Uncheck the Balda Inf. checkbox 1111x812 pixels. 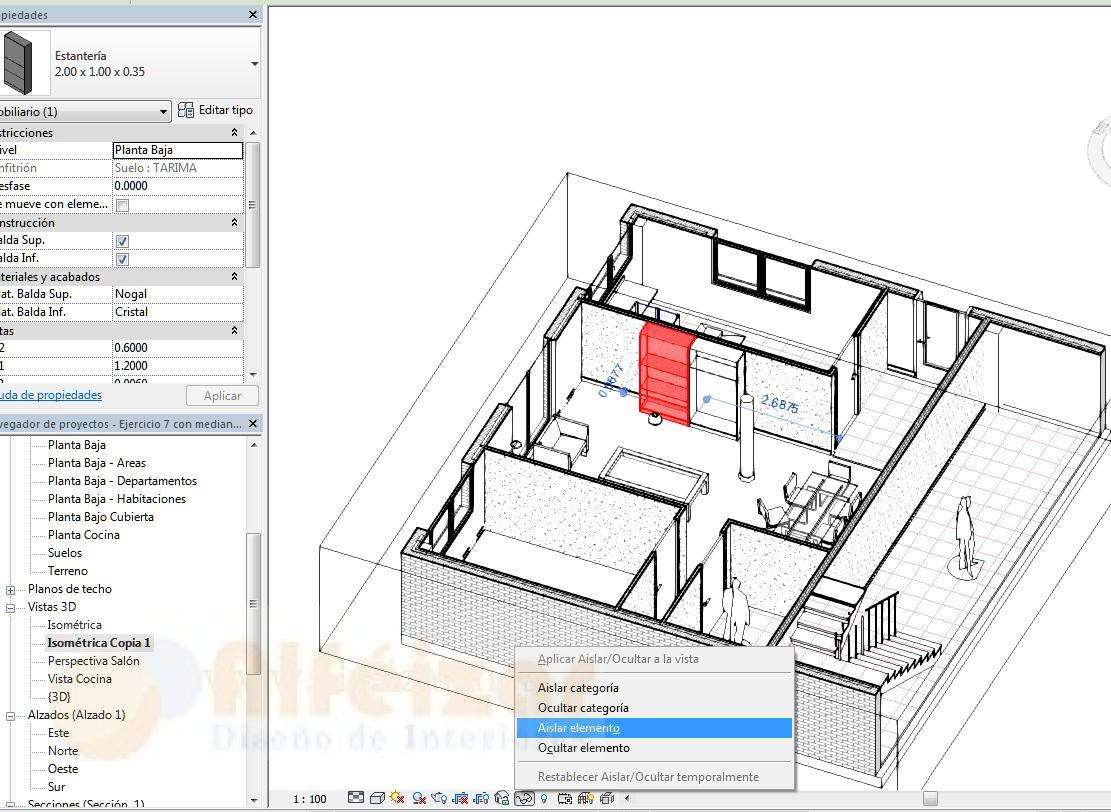(123, 259)
